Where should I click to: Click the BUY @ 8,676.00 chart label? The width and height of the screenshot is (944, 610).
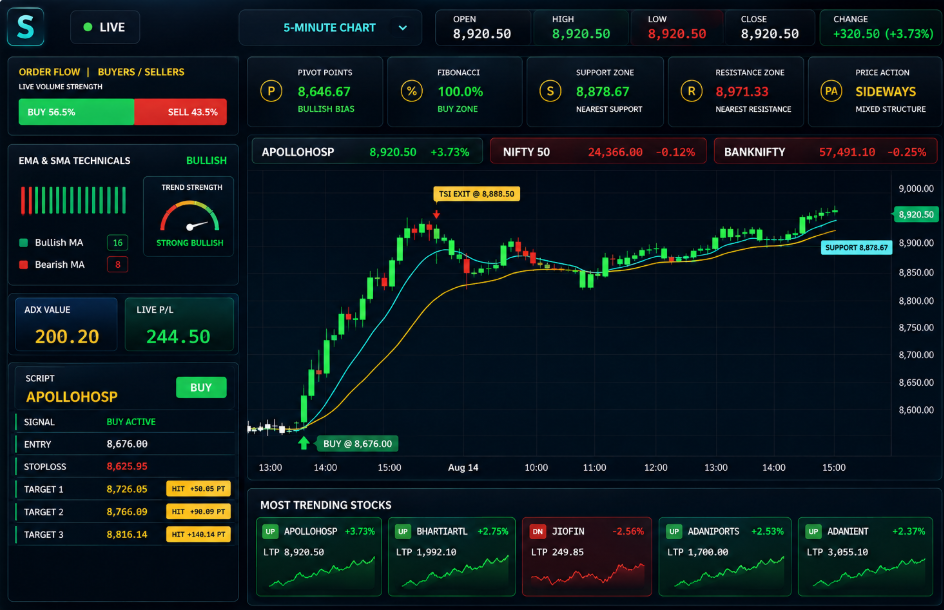coord(357,444)
